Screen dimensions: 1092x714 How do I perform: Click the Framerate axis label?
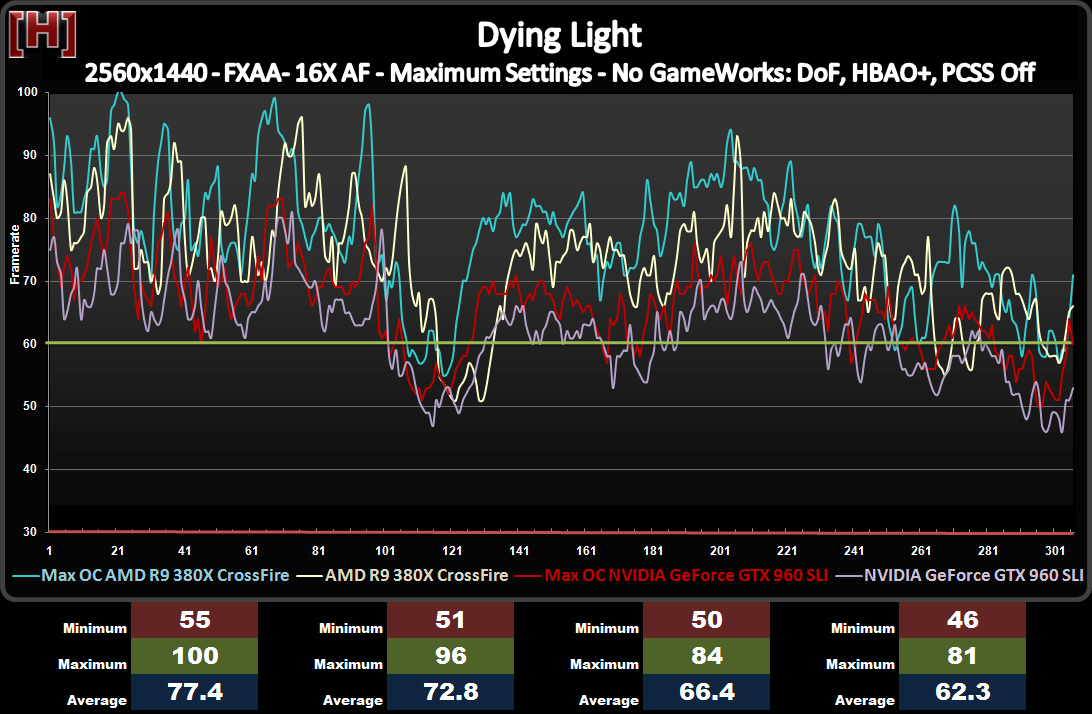pyautogui.click(x=15, y=254)
